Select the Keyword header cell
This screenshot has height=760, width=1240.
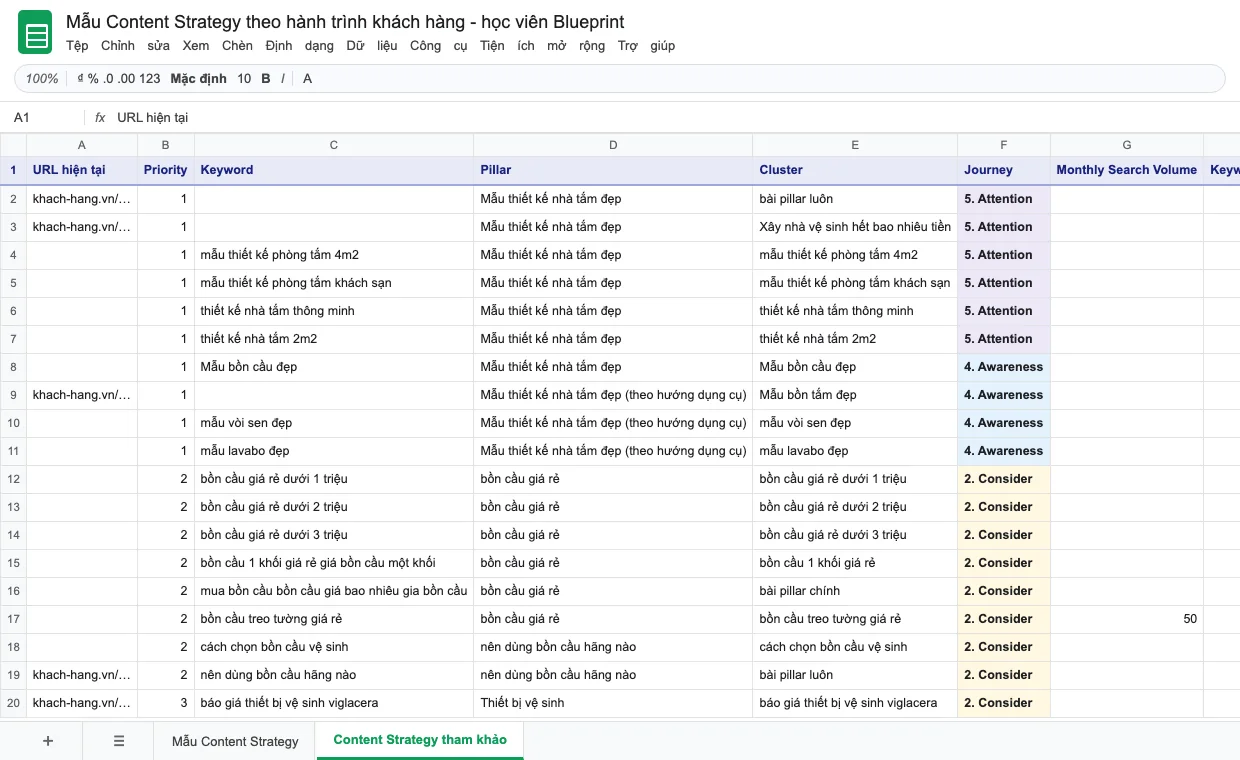click(334, 170)
